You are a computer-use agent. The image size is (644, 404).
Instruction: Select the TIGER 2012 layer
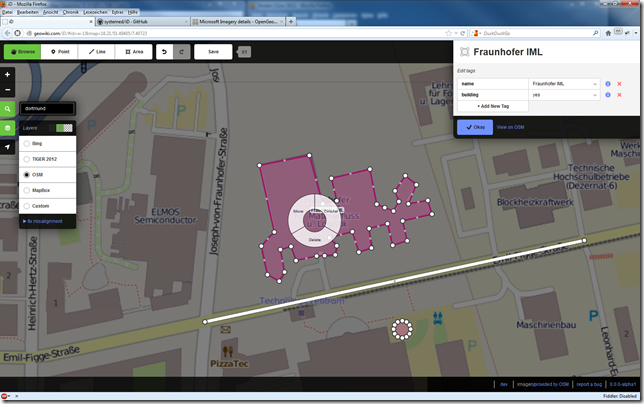click(48, 159)
